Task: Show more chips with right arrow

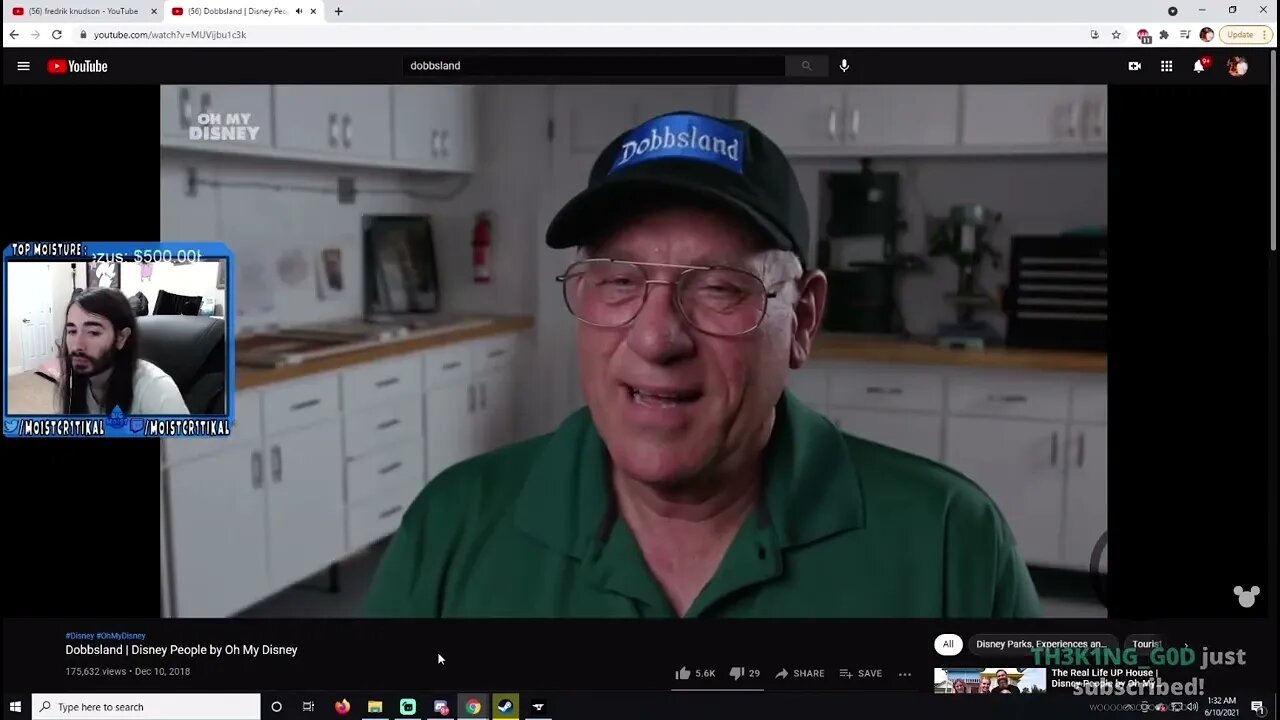Action: click(x=1186, y=644)
